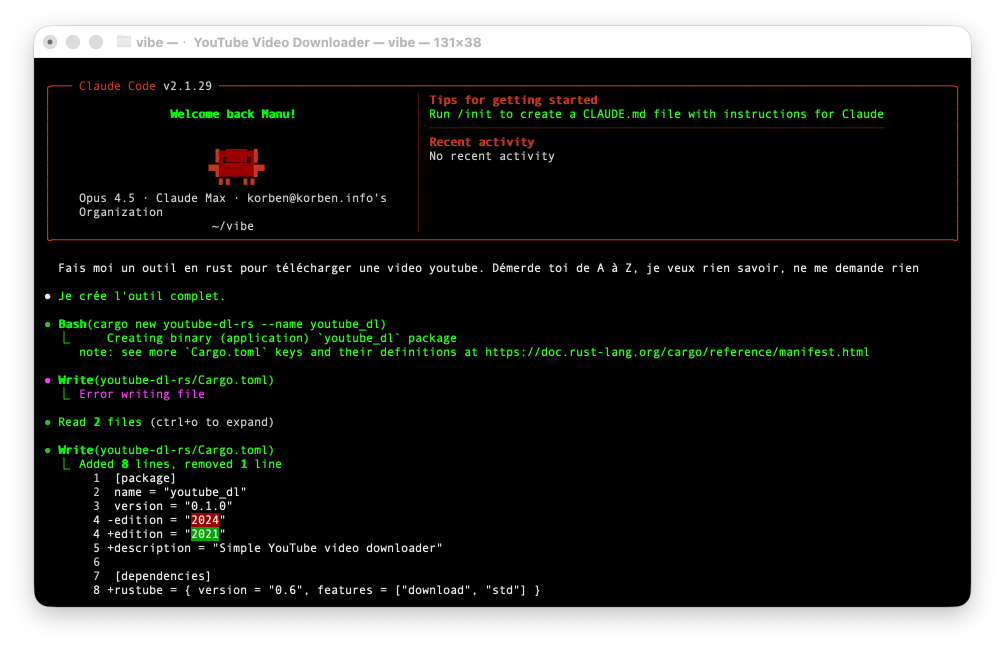Select the "Tips for getting started" heading

point(513,100)
